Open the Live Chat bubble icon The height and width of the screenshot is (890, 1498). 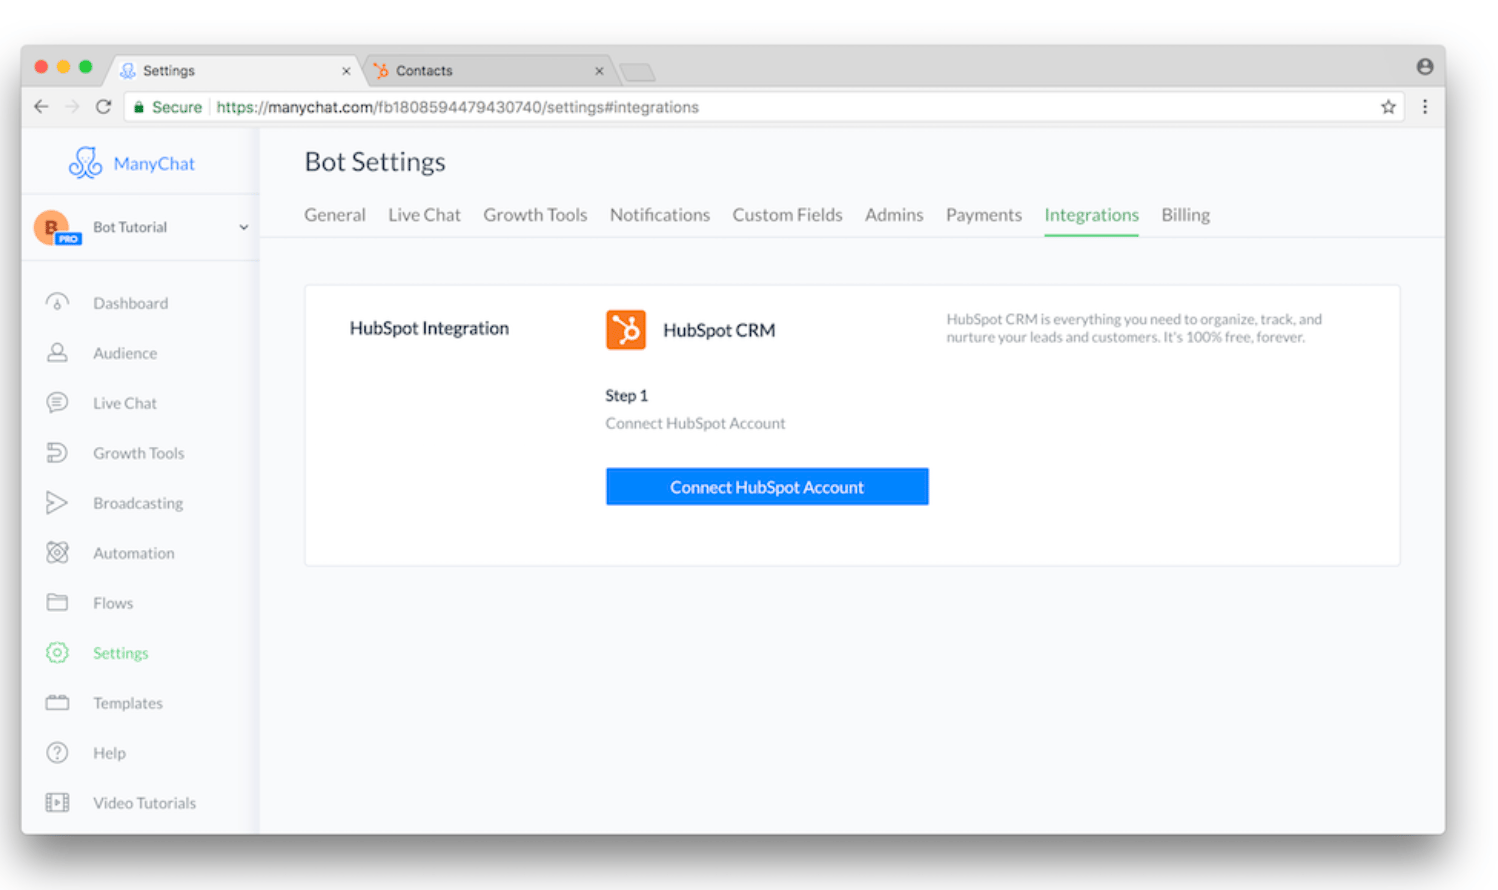57,402
